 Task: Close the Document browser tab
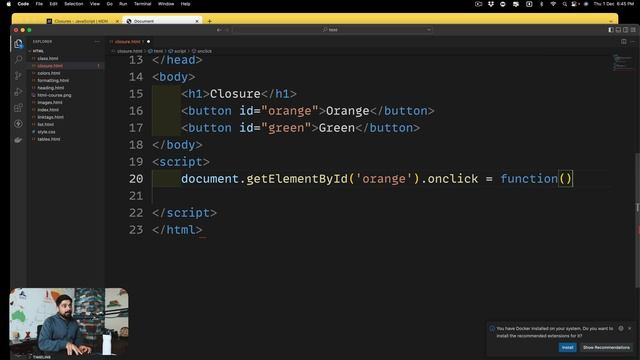197,21
